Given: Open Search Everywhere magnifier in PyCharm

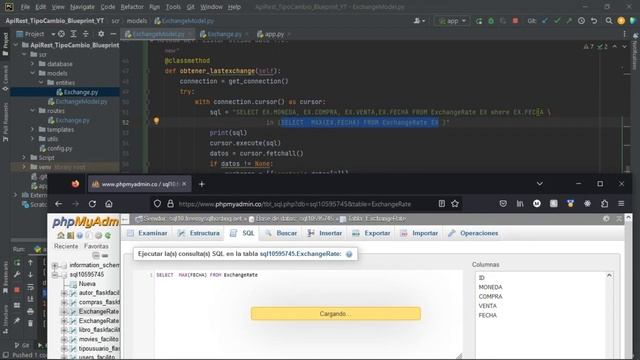Looking at the screenshot, I should point(609,21).
